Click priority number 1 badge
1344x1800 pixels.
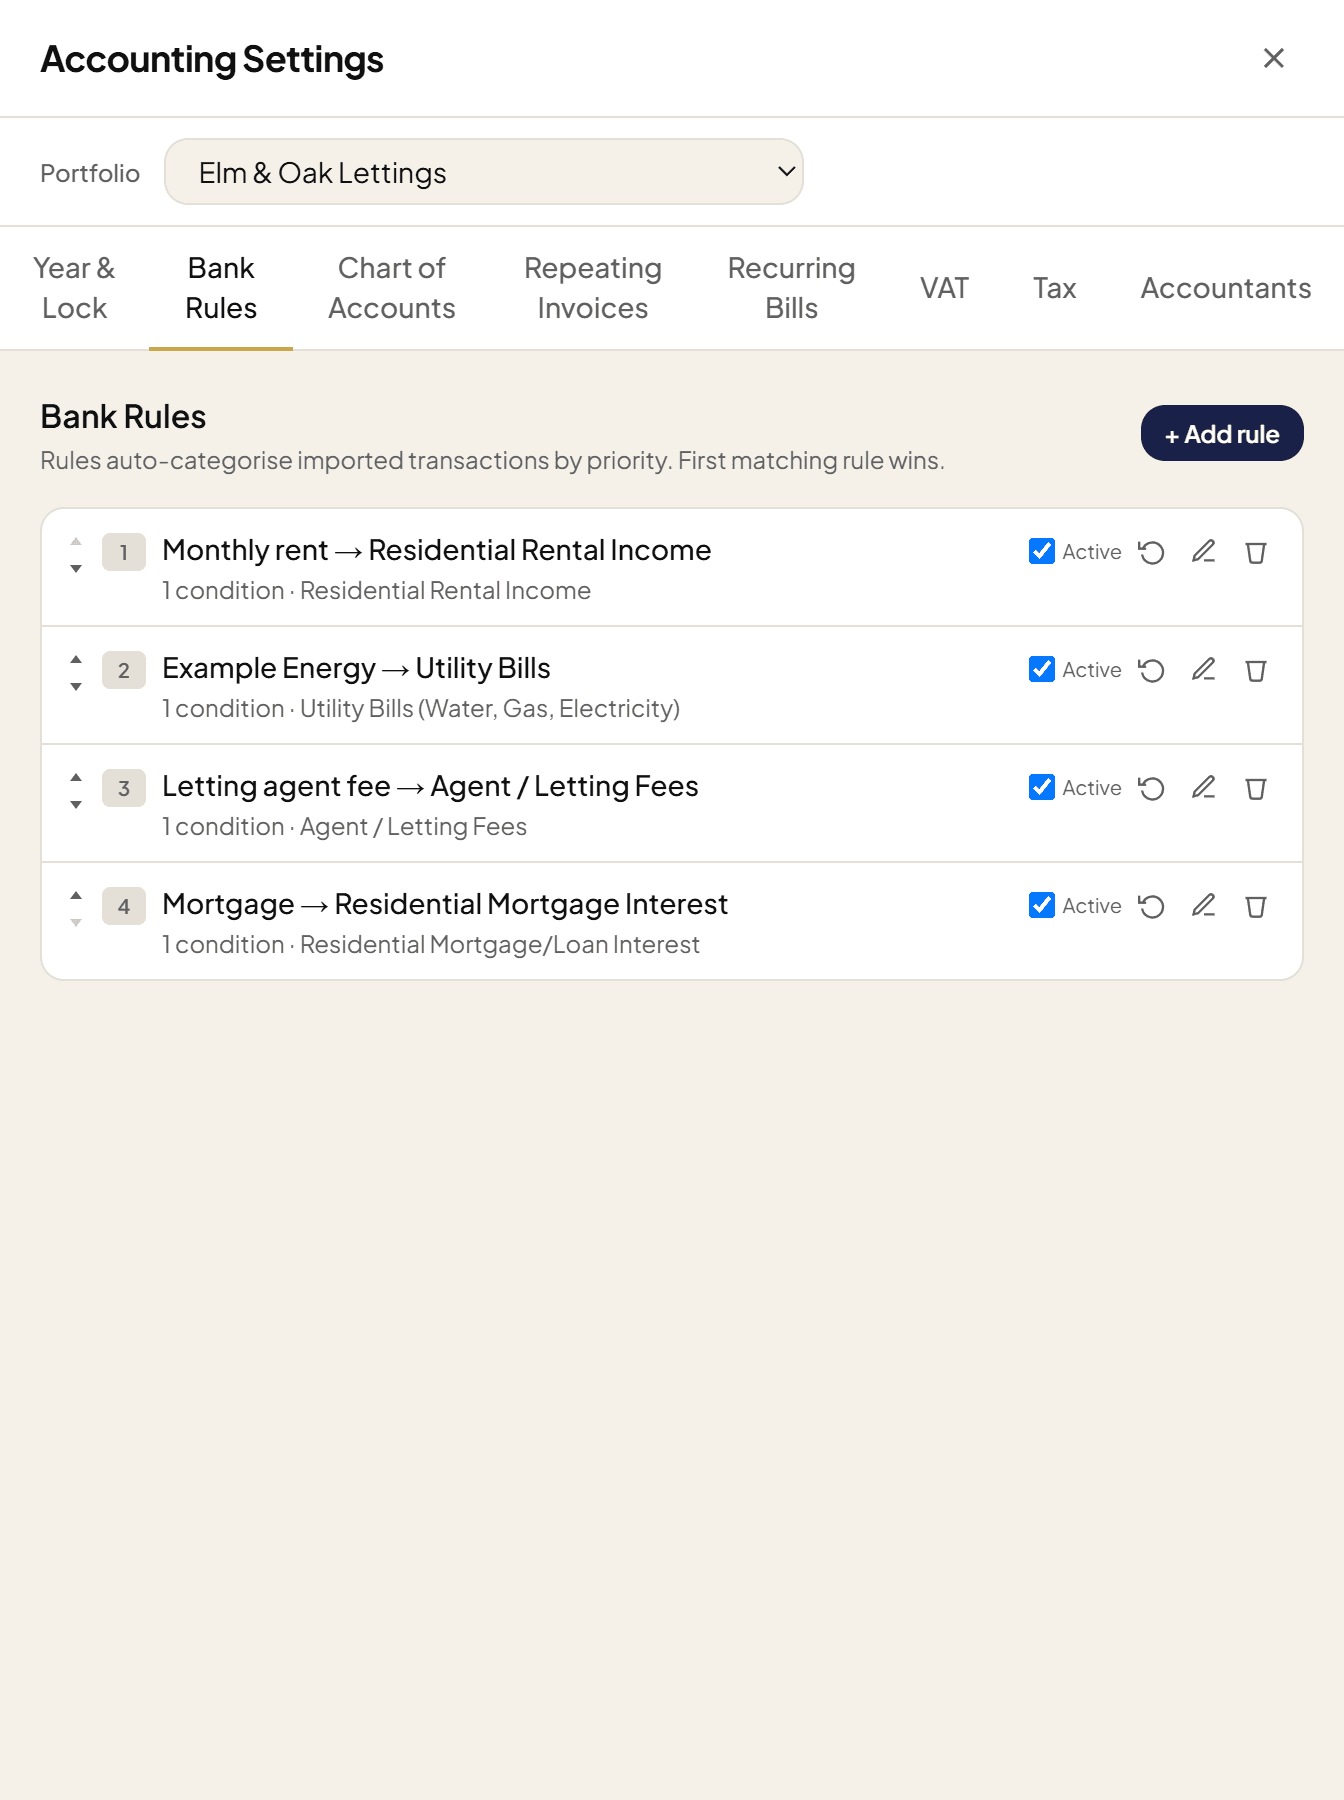[x=124, y=552]
